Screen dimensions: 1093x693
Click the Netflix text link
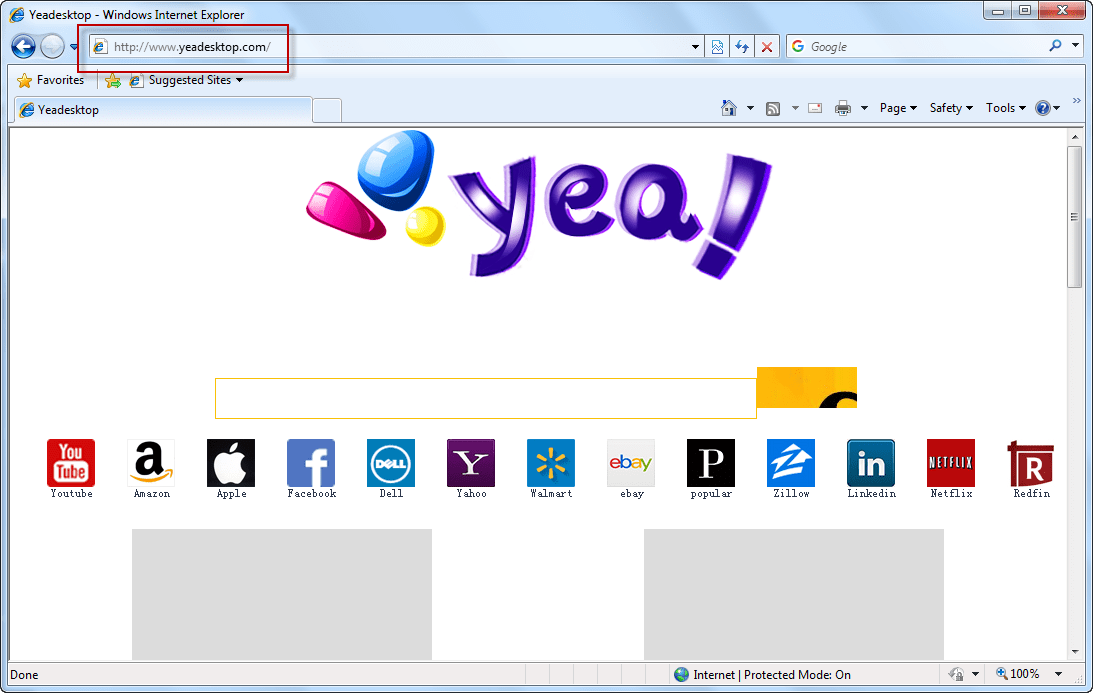[x=951, y=494]
